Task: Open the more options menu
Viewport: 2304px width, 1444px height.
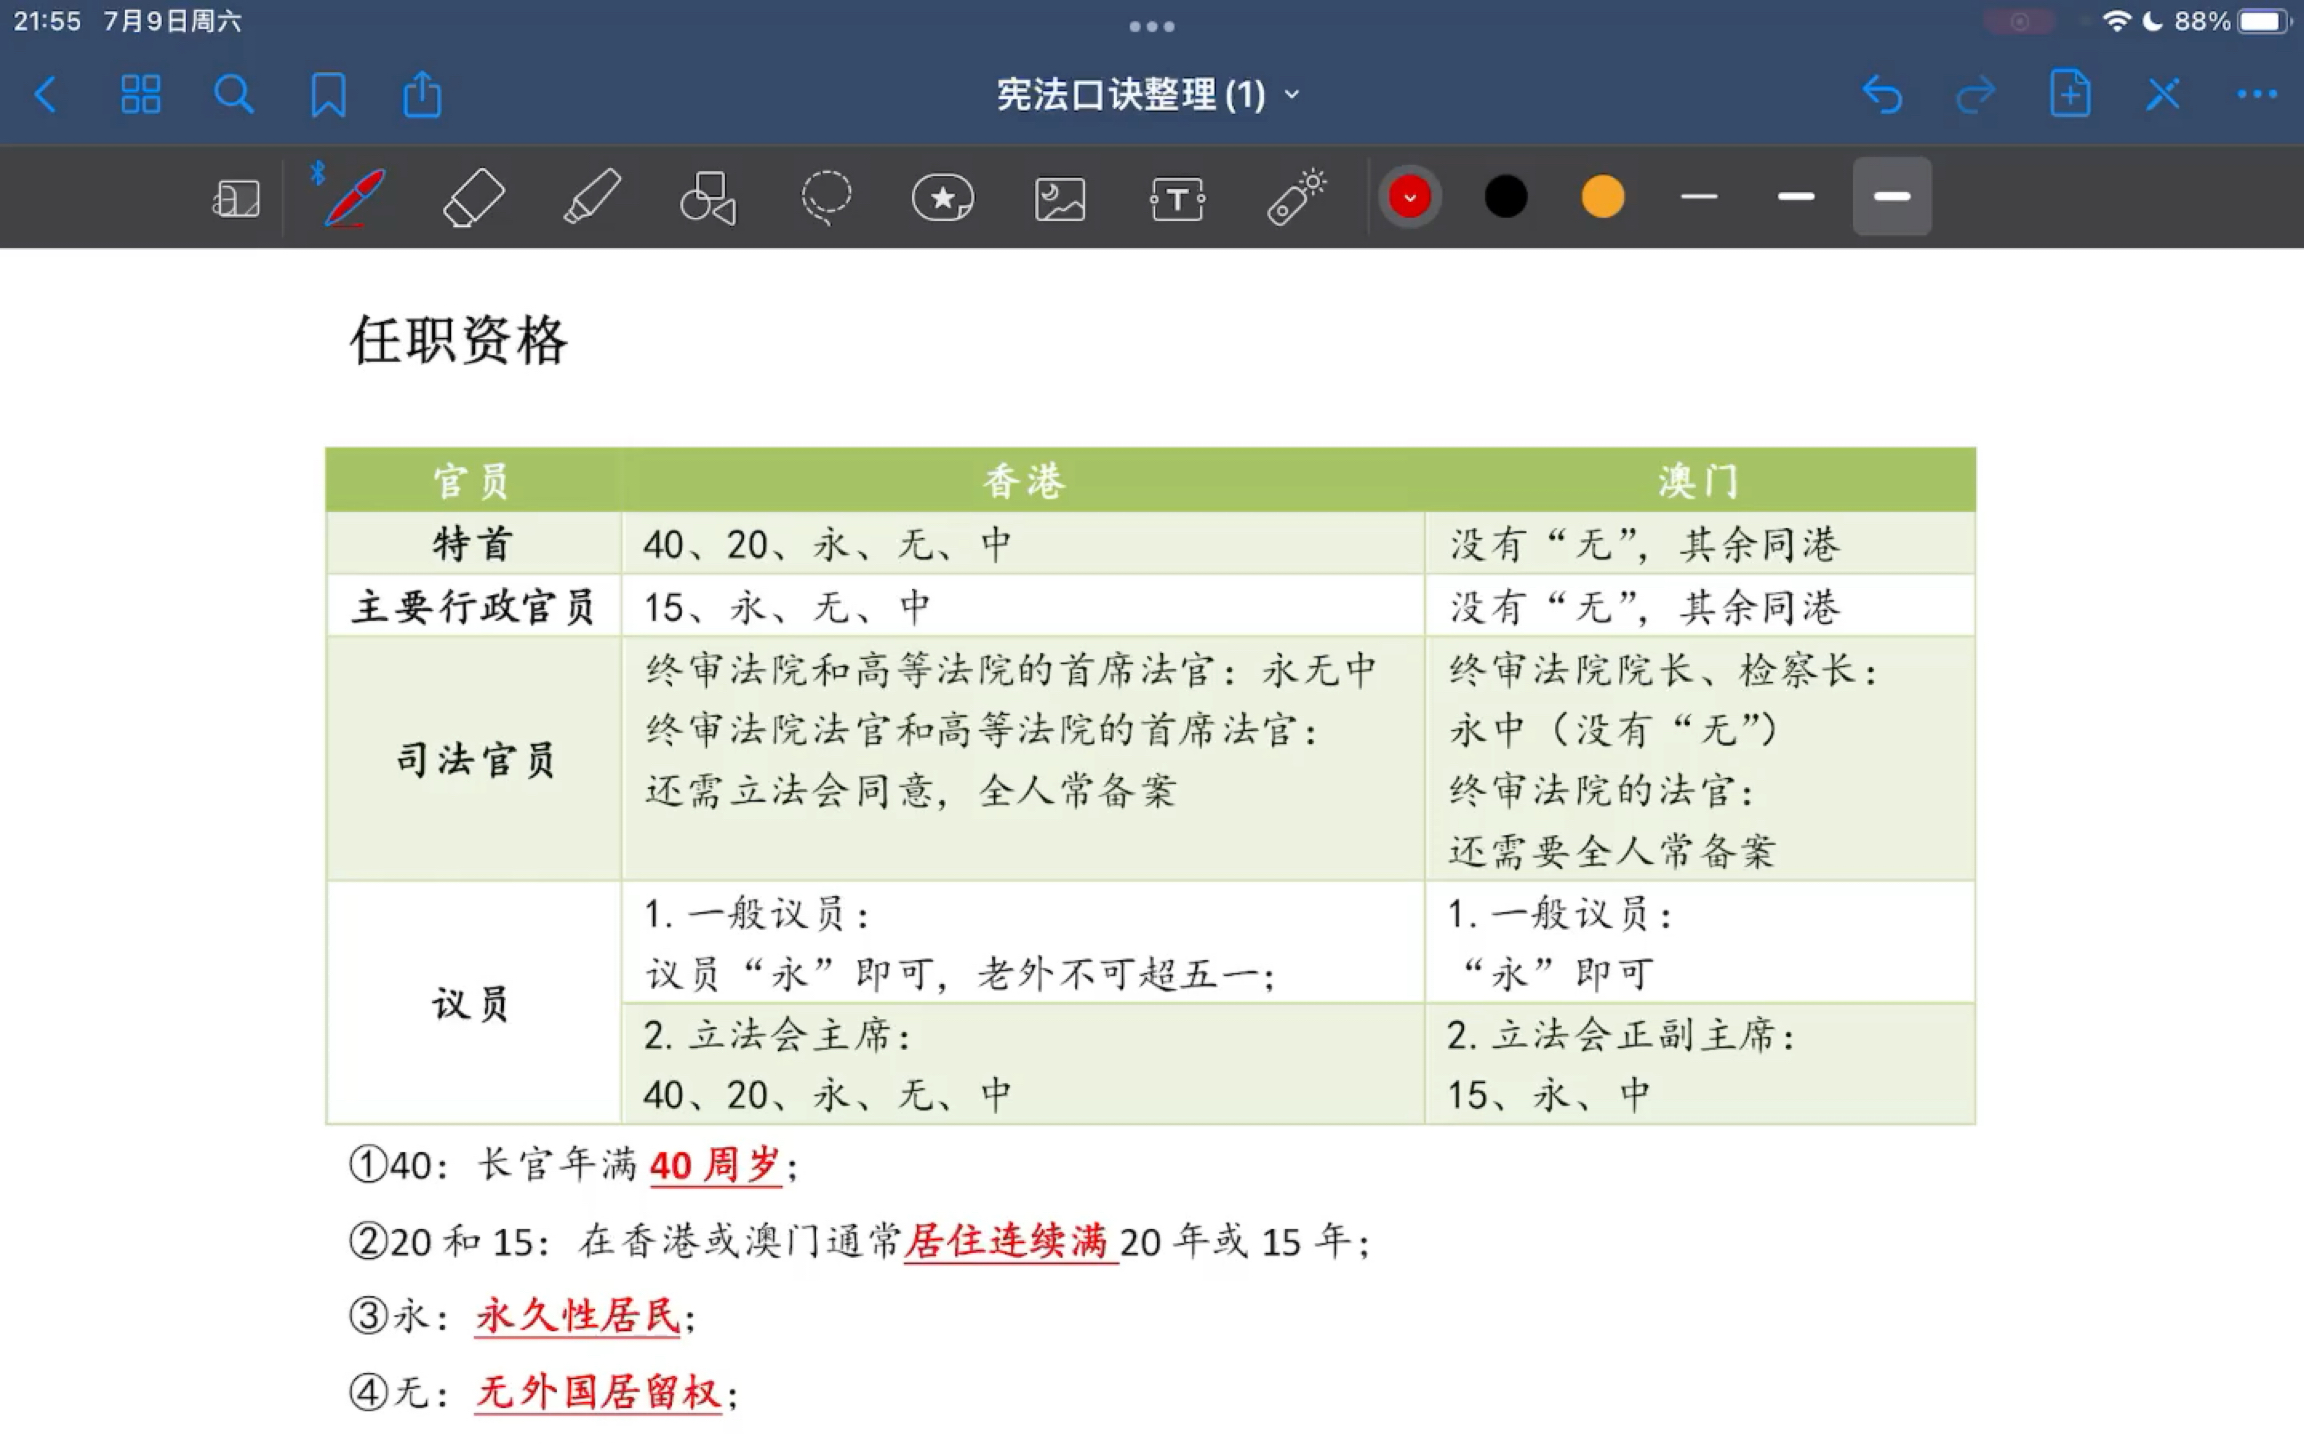Action: point(2257,95)
